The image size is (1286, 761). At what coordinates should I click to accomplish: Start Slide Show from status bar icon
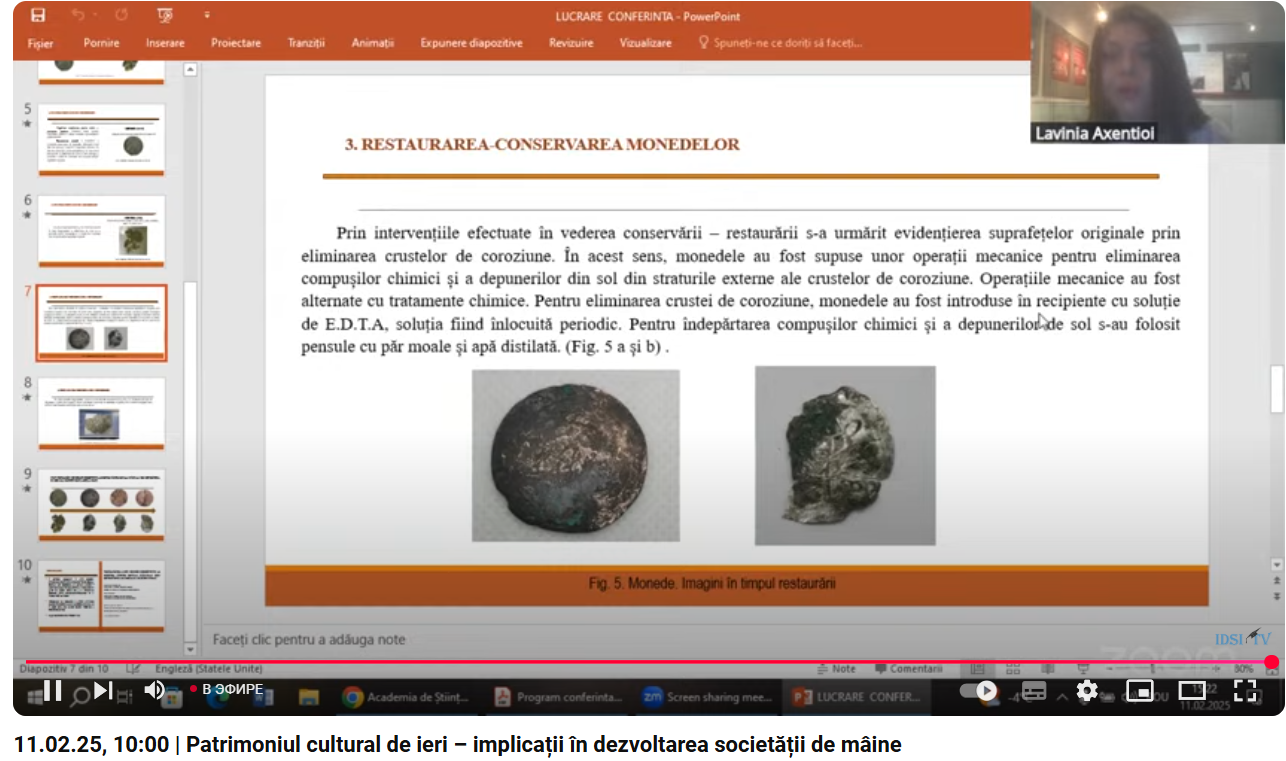(1082, 668)
